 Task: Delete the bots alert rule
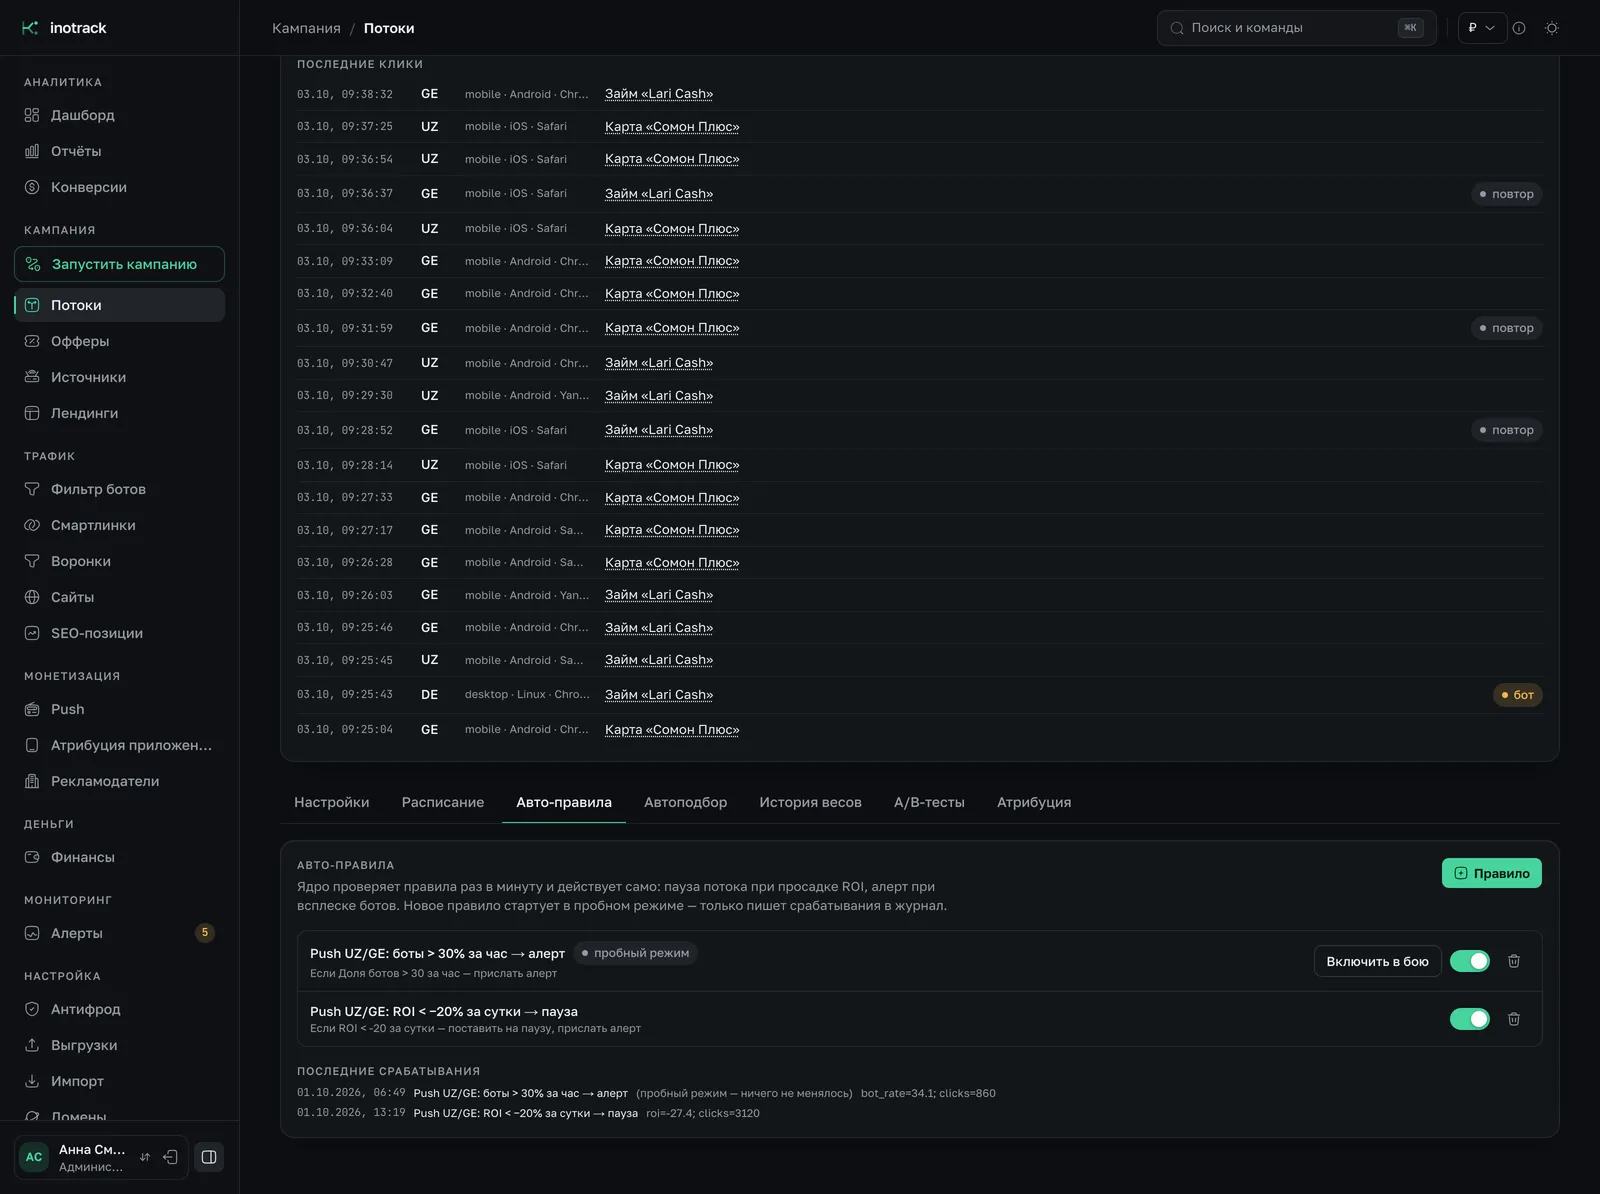coord(1514,961)
